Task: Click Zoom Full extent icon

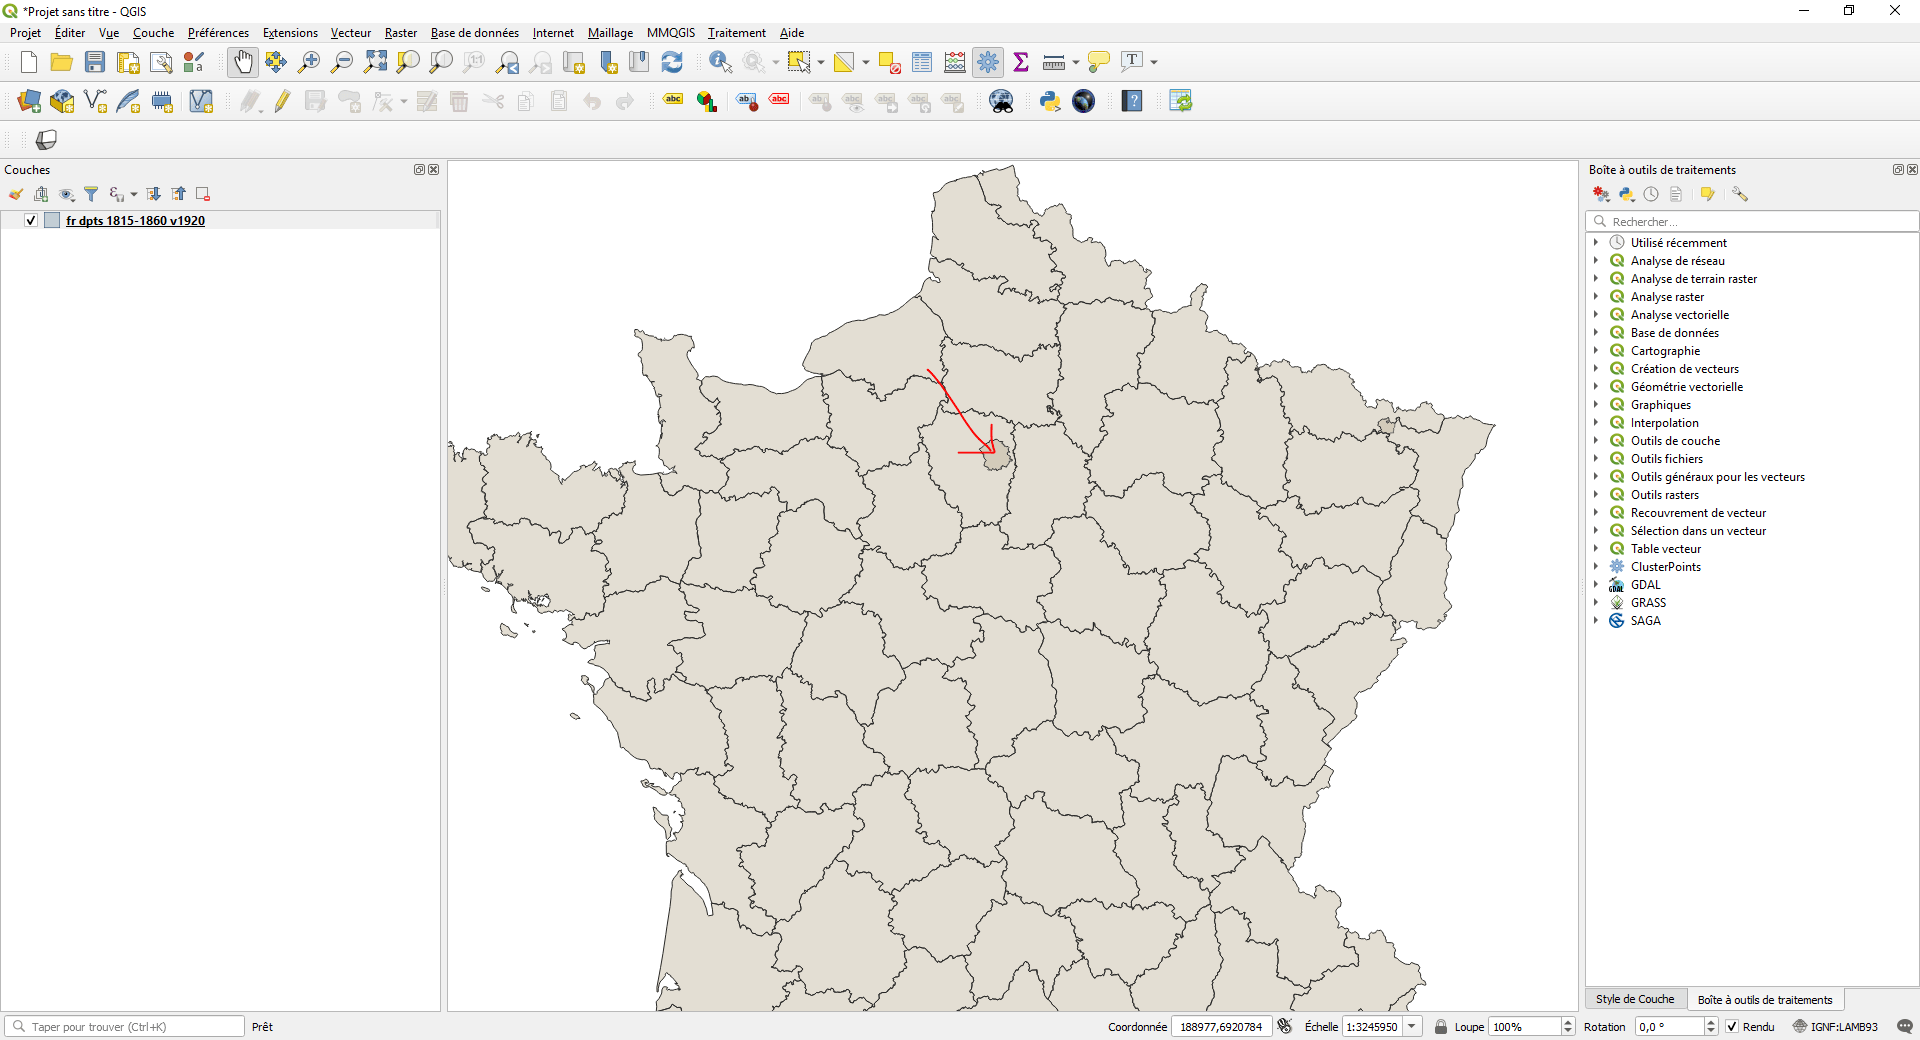Action: coord(375,62)
